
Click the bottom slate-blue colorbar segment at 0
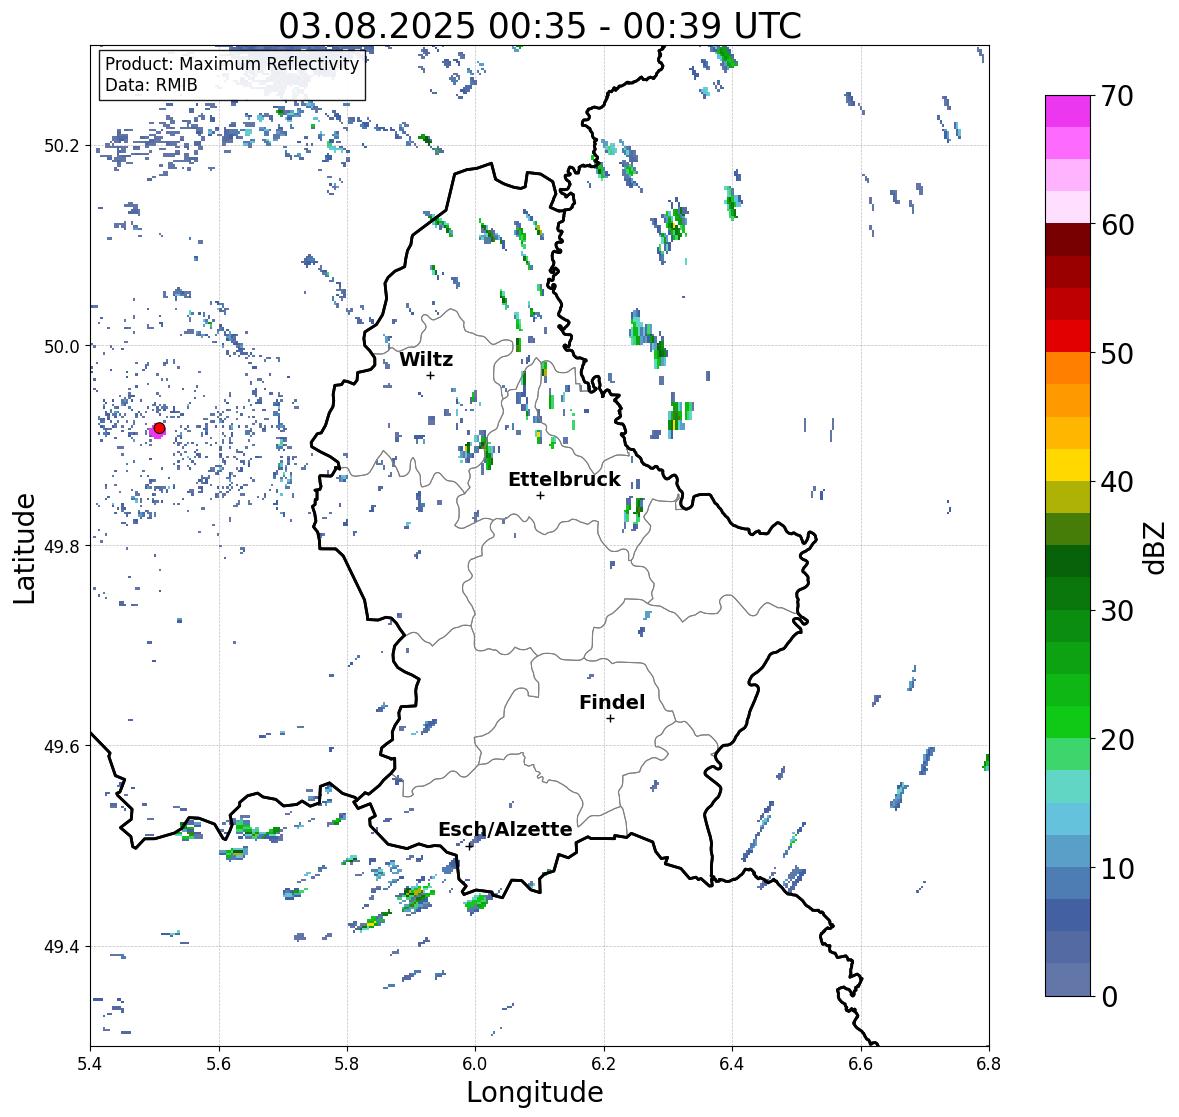coord(1068,979)
